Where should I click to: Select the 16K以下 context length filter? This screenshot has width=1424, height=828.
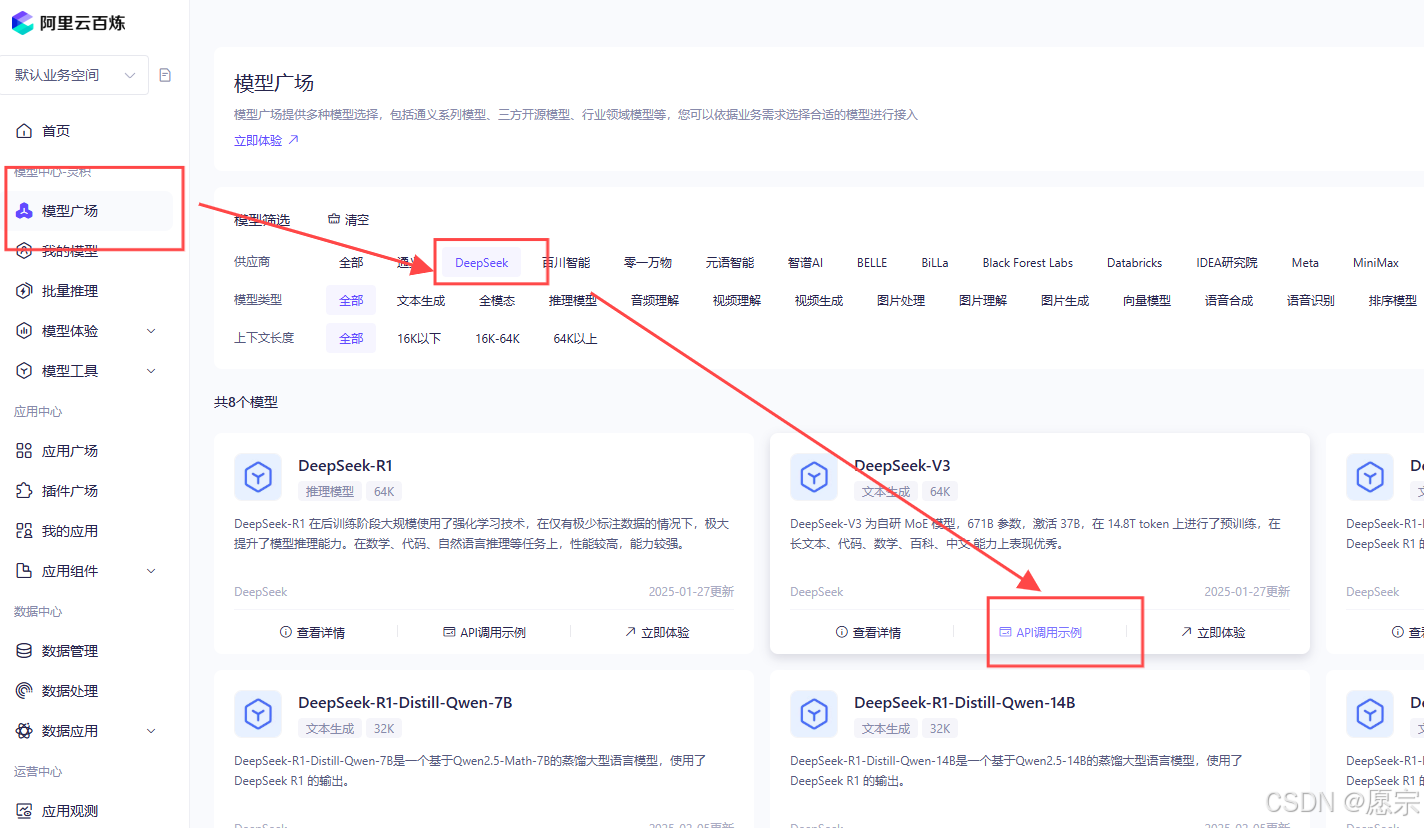tap(419, 338)
